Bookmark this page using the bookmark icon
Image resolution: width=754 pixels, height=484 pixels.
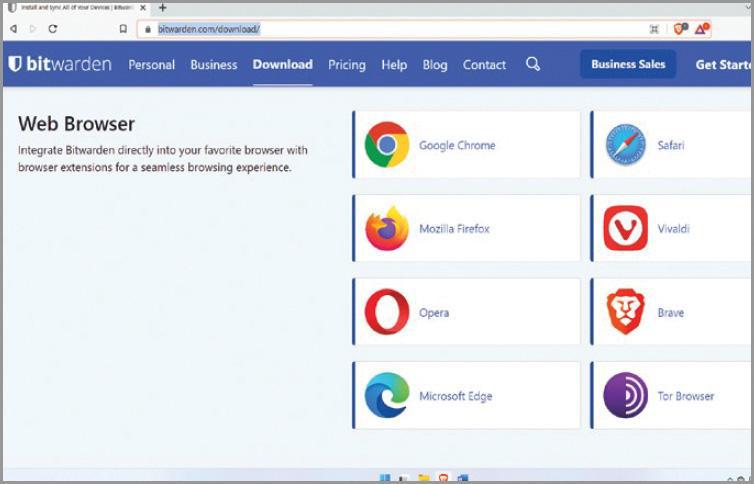(x=123, y=29)
